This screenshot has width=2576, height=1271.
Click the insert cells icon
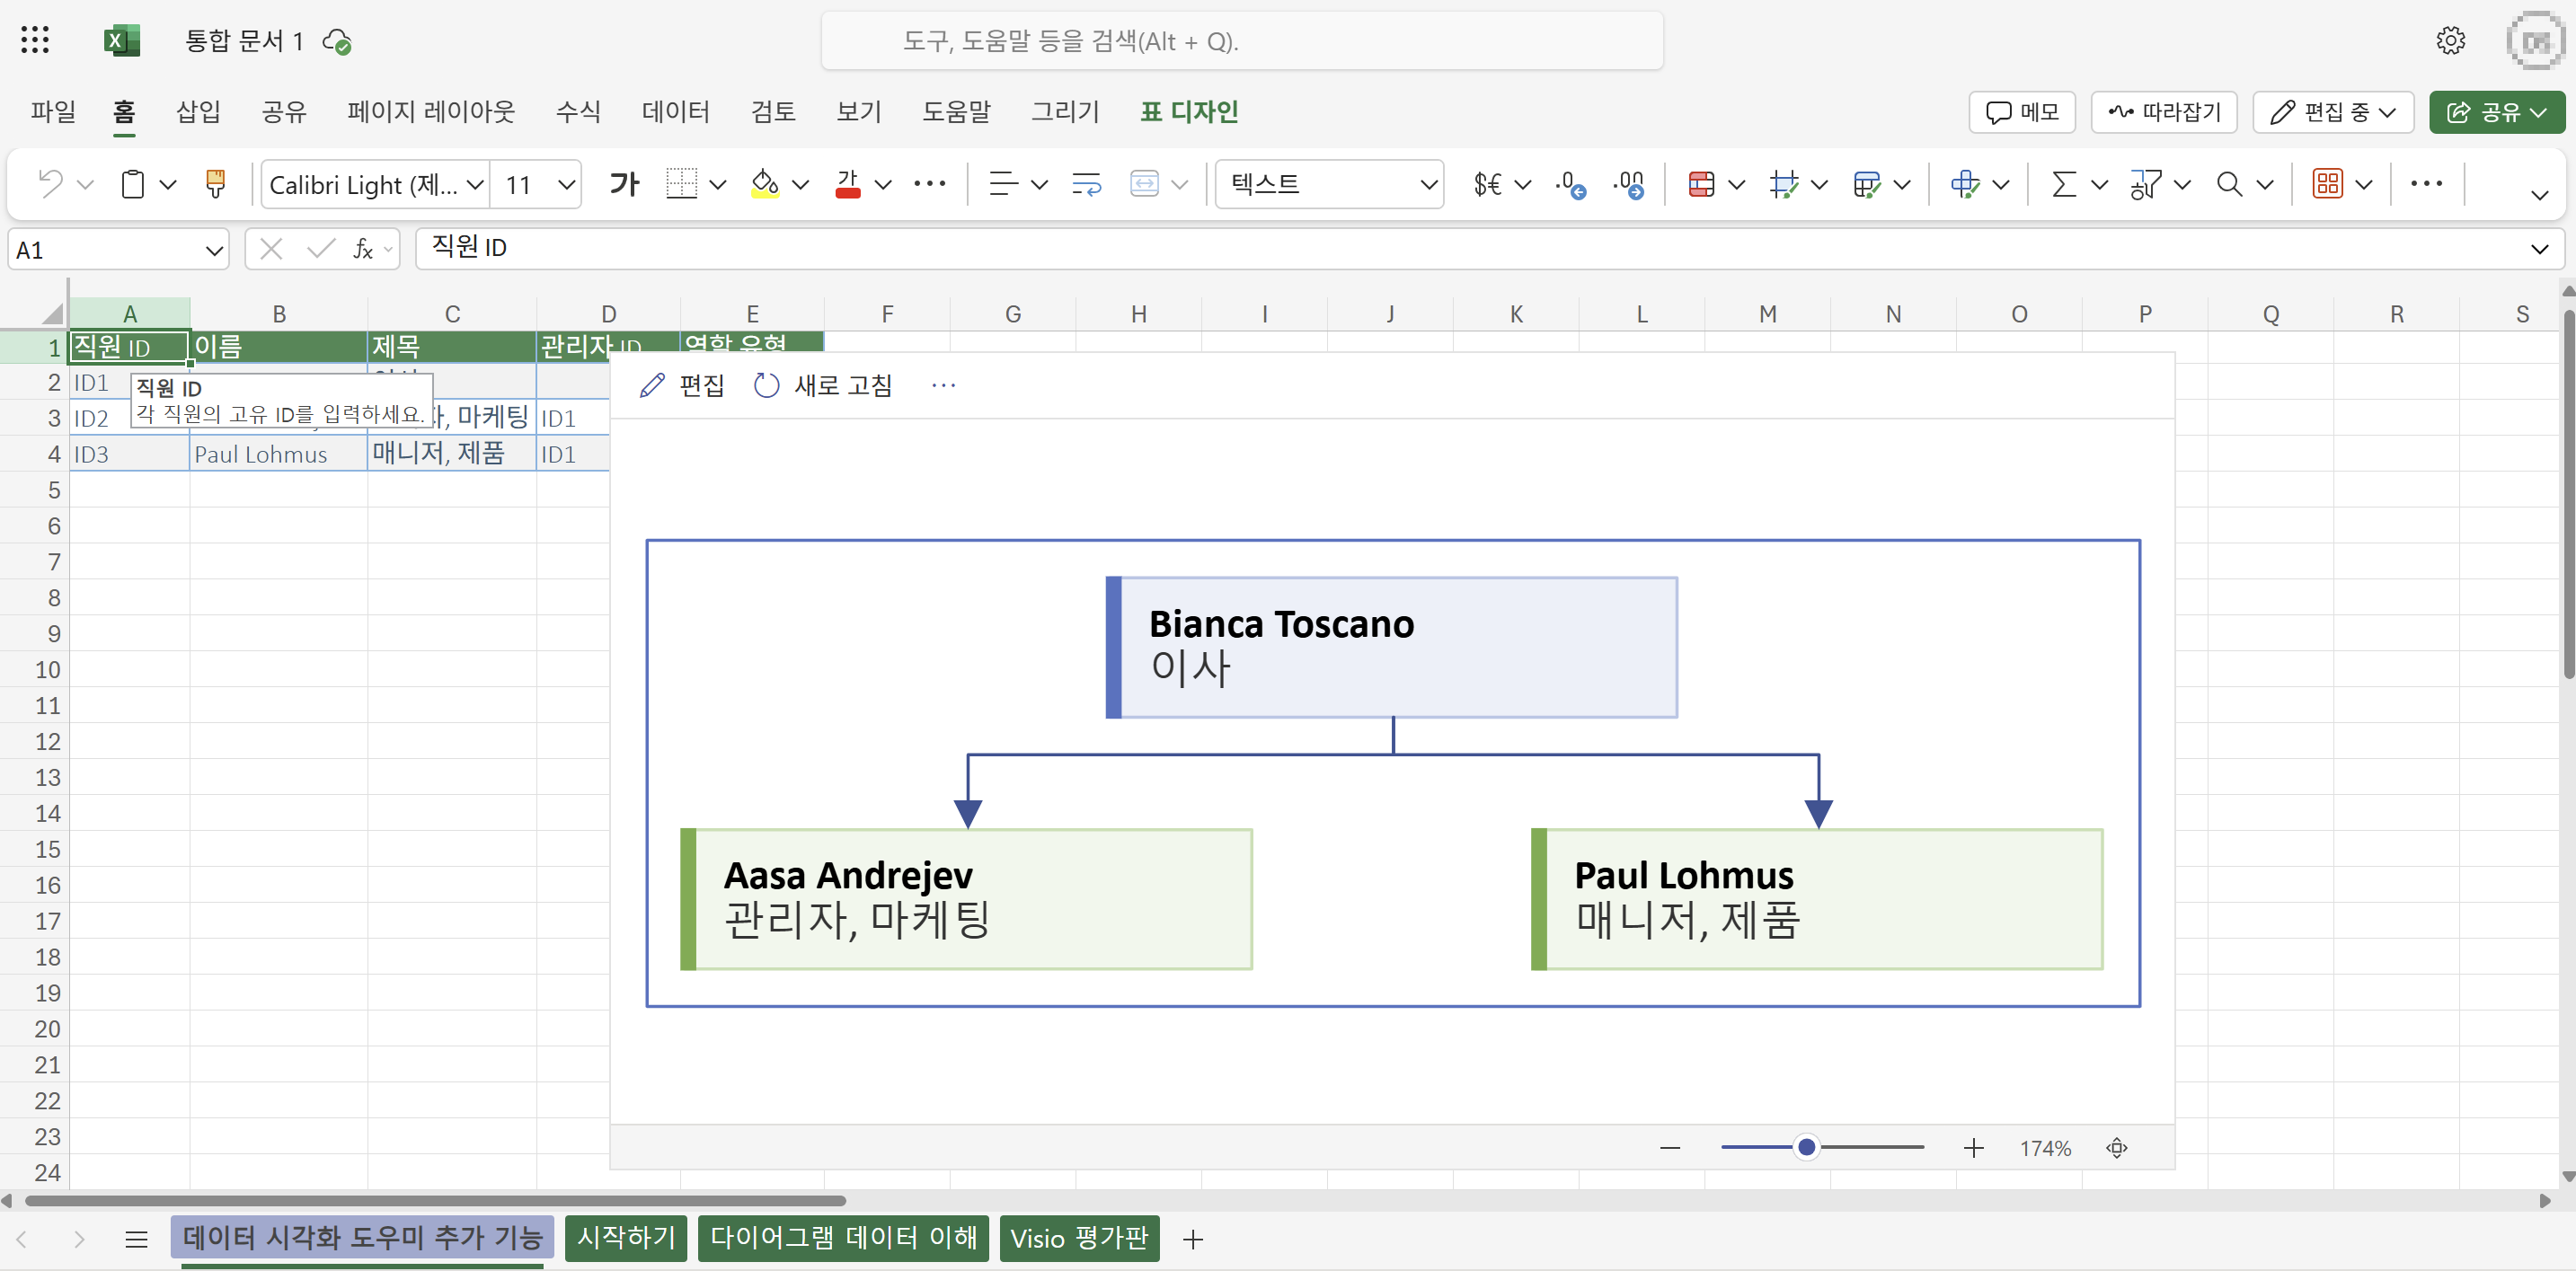1965,184
